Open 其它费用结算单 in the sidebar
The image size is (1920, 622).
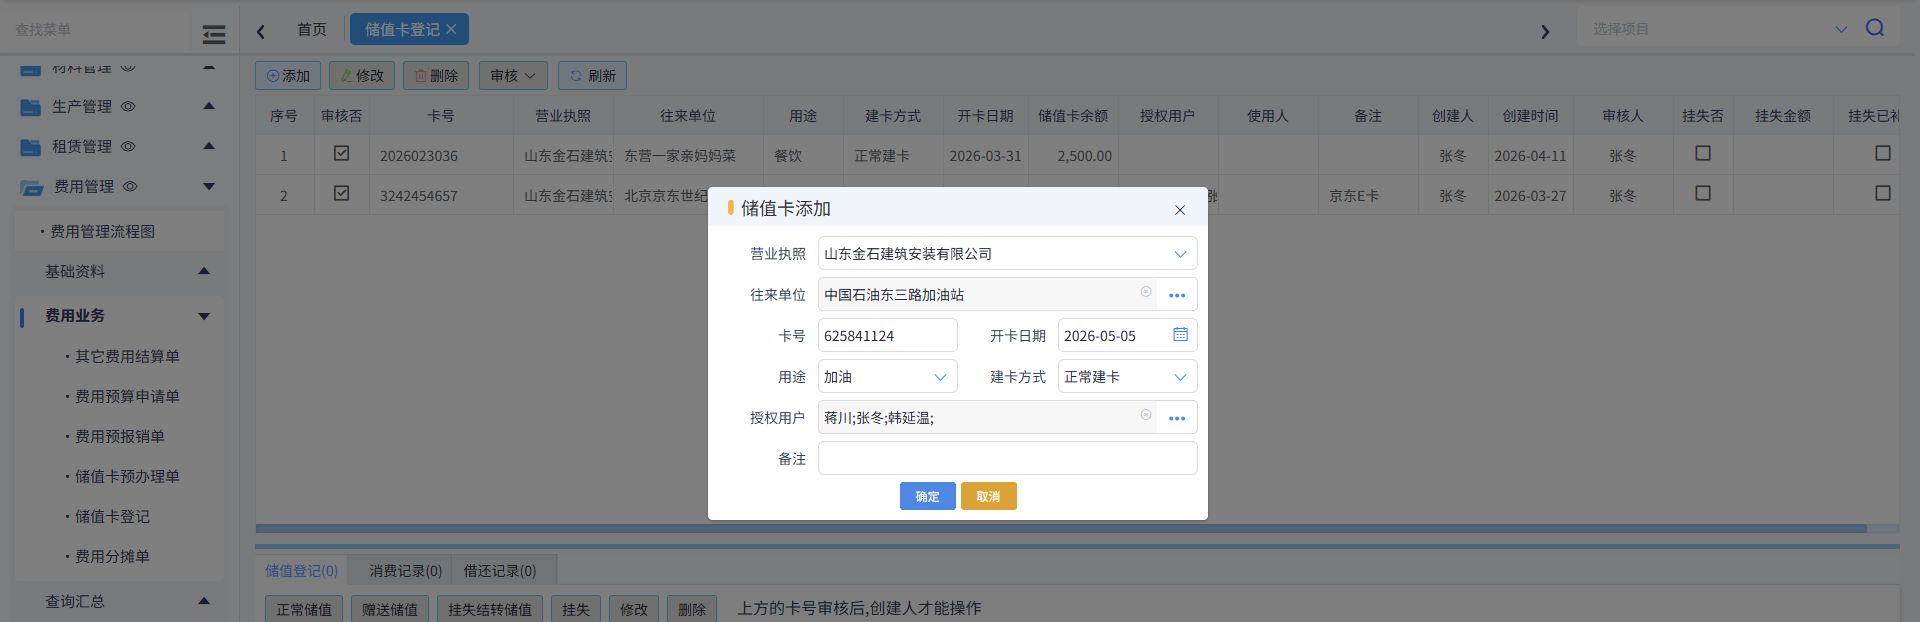click(127, 356)
